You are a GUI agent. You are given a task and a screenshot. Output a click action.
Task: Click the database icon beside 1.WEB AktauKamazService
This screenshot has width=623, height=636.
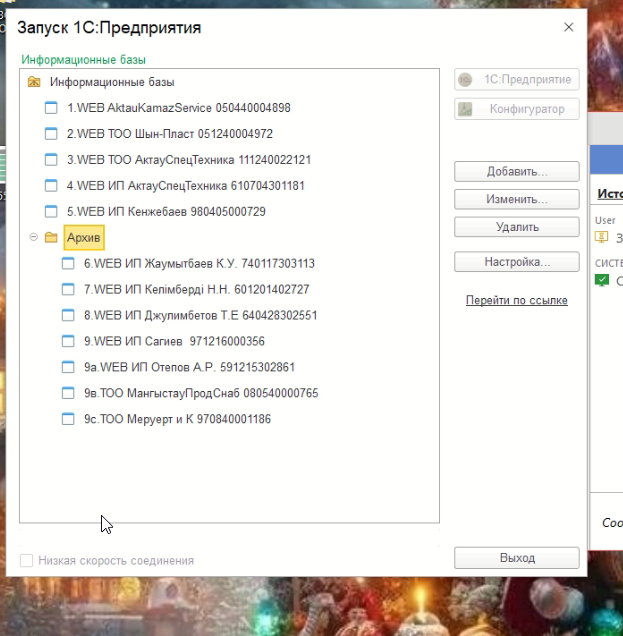tap(51, 108)
